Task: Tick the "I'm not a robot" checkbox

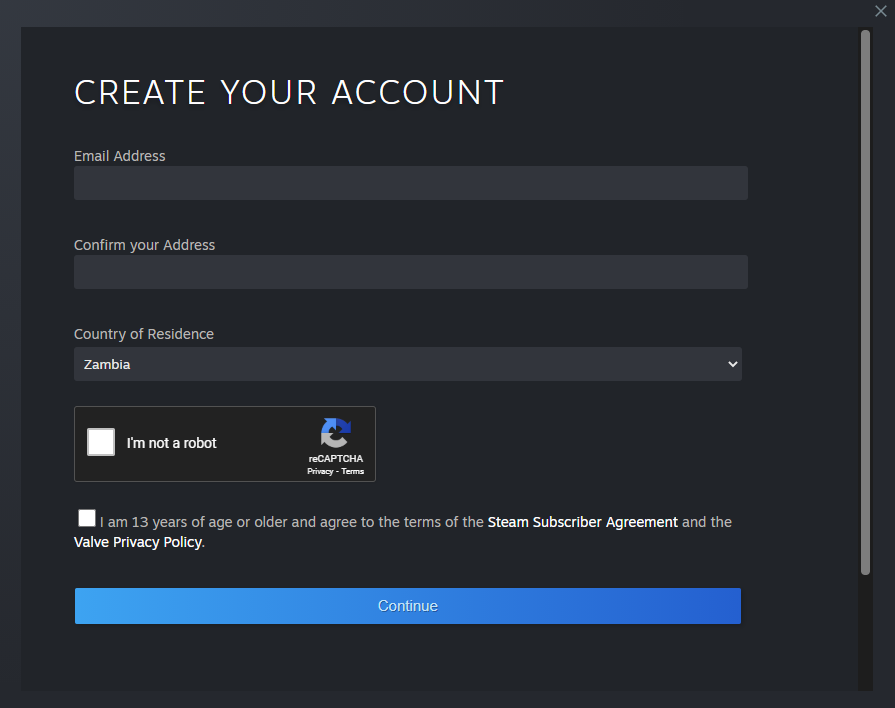Action: coord(101,442)
